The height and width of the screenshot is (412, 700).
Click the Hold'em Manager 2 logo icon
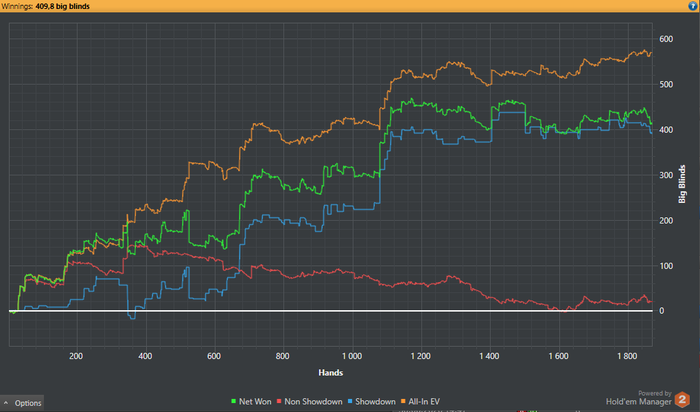(x=682, y=399)
